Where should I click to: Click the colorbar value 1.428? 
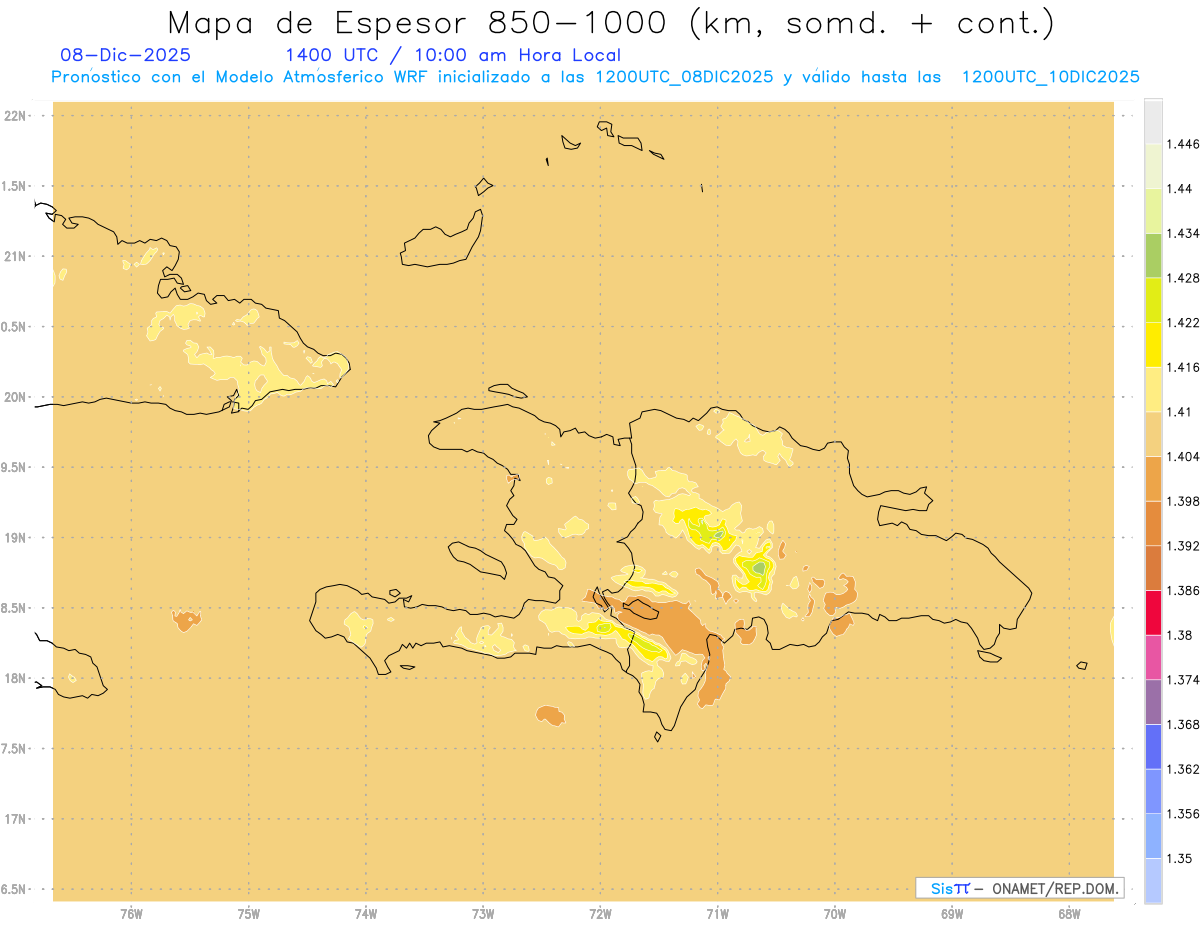[x=1183, y=278]
